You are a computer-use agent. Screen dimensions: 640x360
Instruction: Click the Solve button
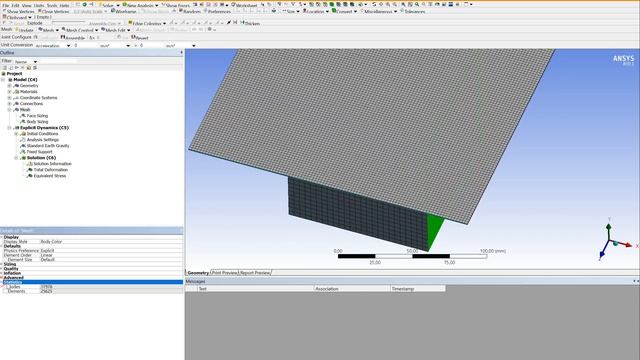(108, 5)
